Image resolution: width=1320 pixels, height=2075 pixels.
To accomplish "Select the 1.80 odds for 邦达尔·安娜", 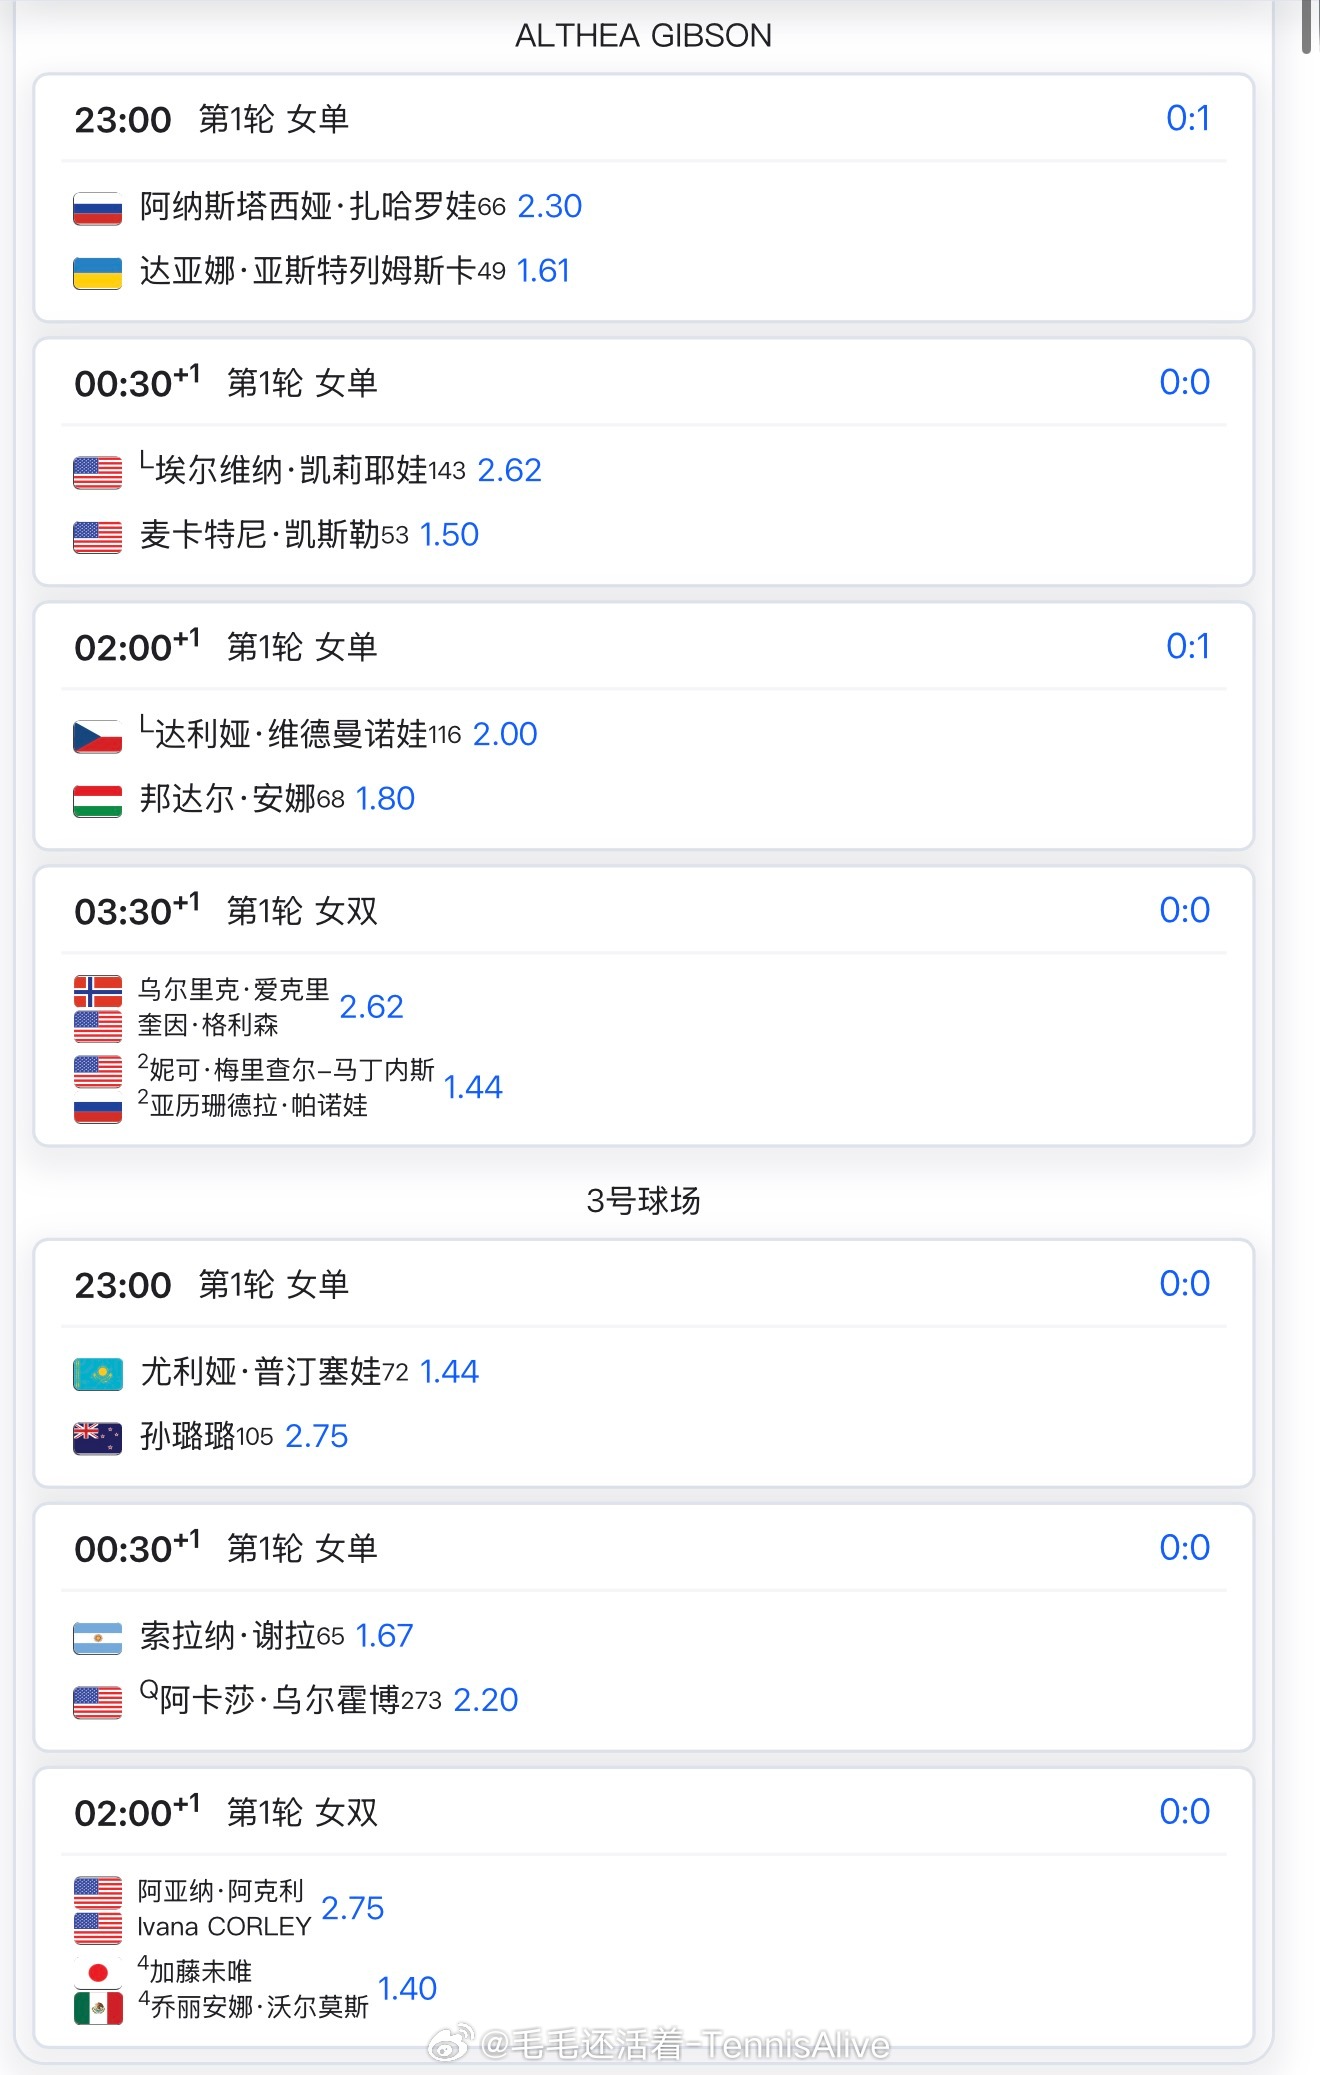I will tap(385, 799).
